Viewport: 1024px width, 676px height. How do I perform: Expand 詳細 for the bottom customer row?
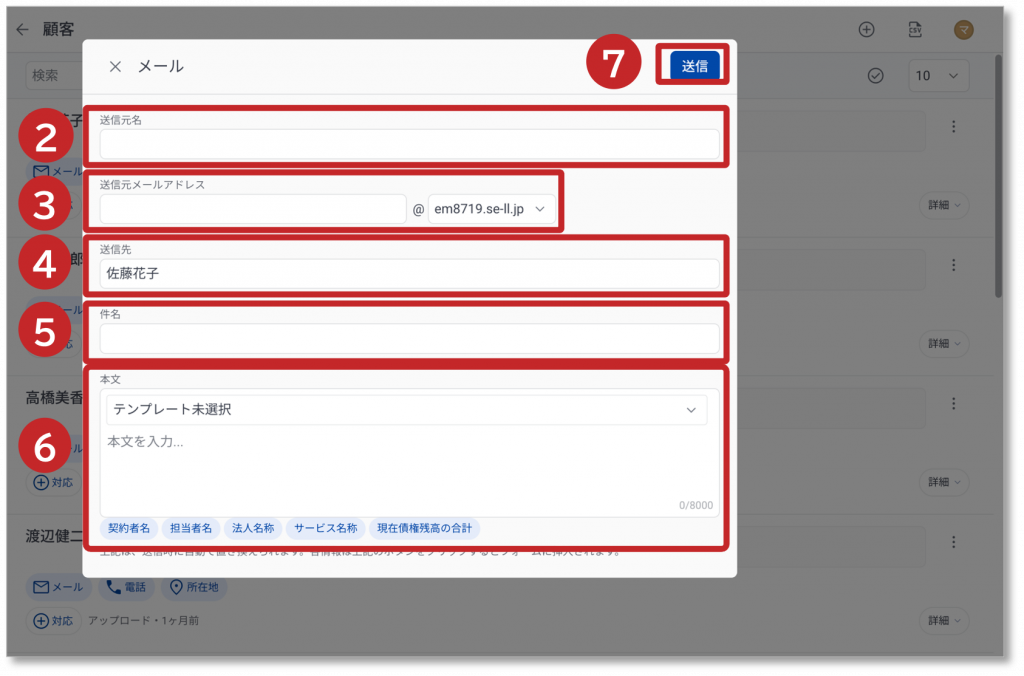coord(944,620)
